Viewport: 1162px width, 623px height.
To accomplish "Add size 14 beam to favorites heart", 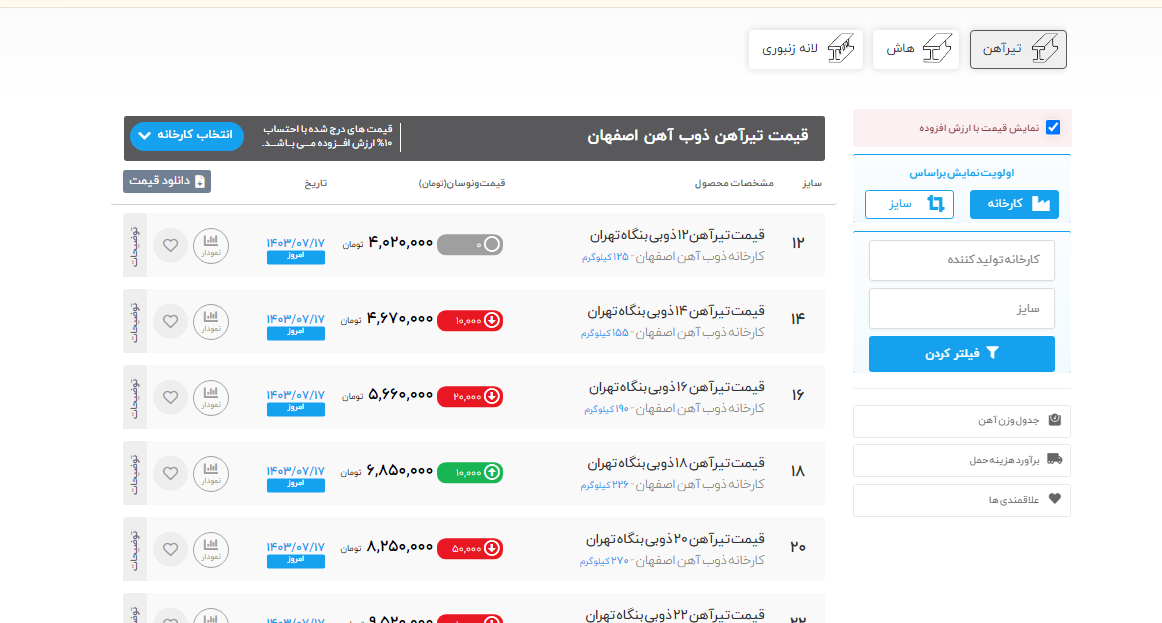I will coord(170,321).
